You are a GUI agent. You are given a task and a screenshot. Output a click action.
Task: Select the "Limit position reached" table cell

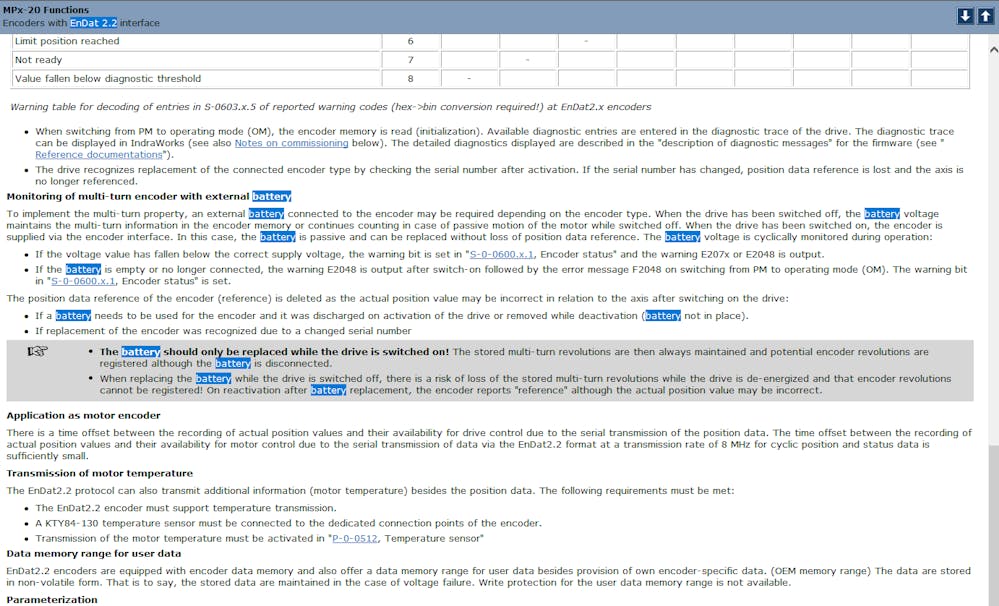[x=66, y=41]
